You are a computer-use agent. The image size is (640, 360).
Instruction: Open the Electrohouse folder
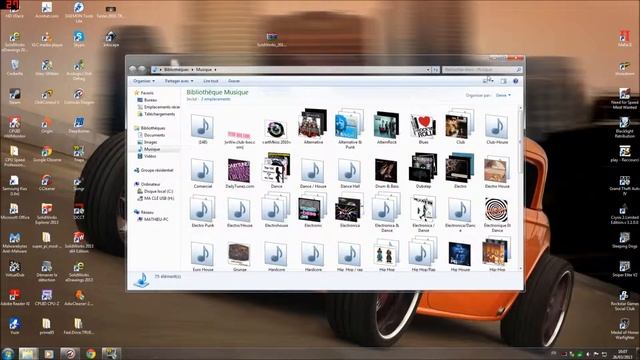(x=276, y=211)
